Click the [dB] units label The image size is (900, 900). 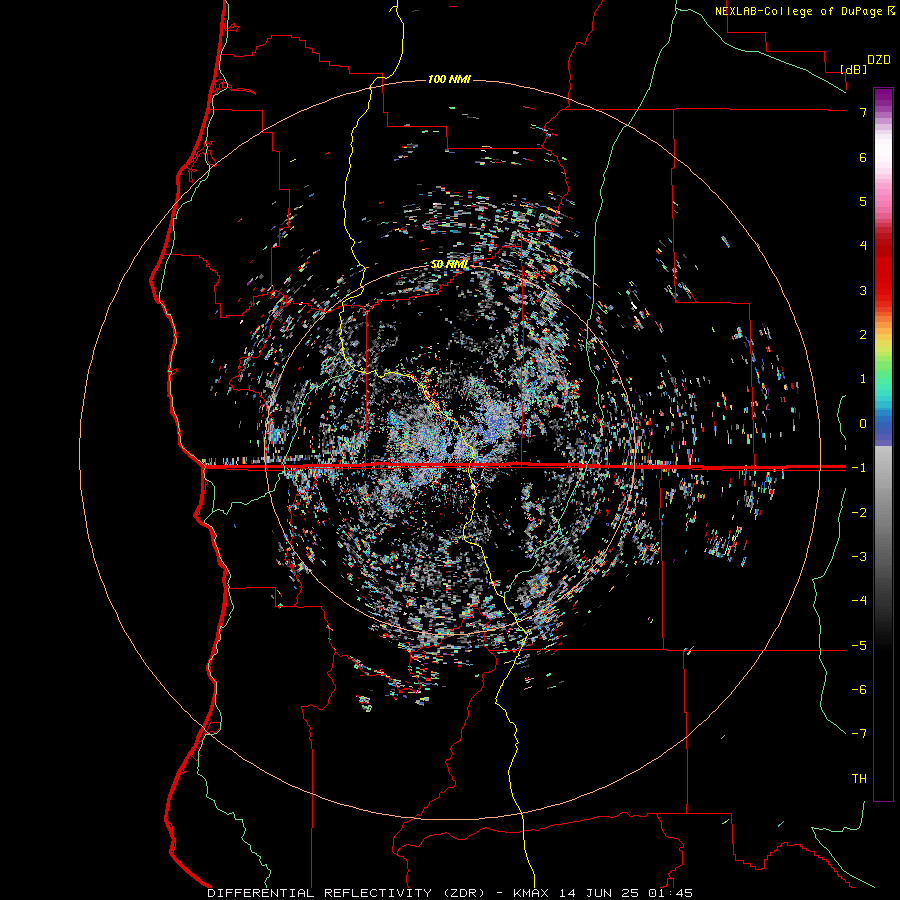(854, 69)
